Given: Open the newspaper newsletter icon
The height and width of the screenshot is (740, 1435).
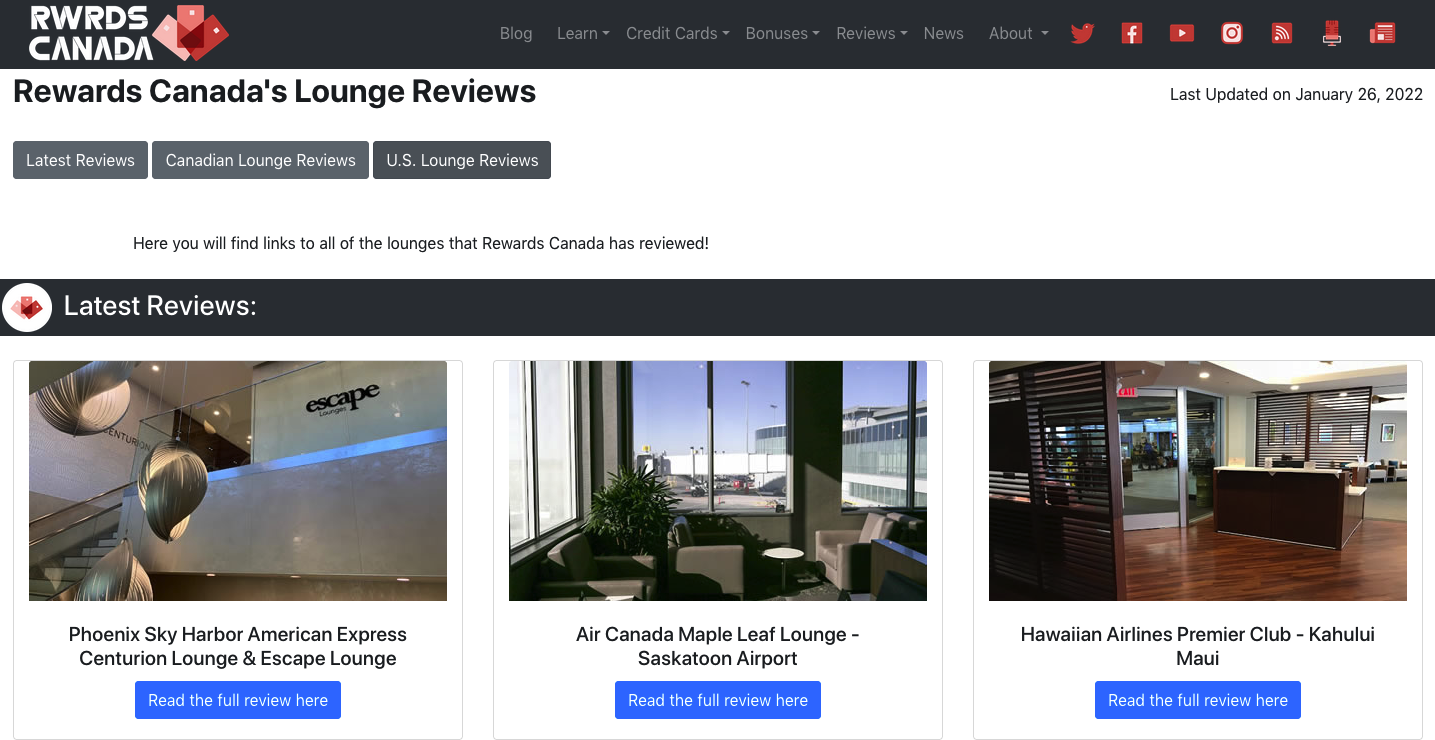Looking at the screenshot, I should (x=1382, y=33).
